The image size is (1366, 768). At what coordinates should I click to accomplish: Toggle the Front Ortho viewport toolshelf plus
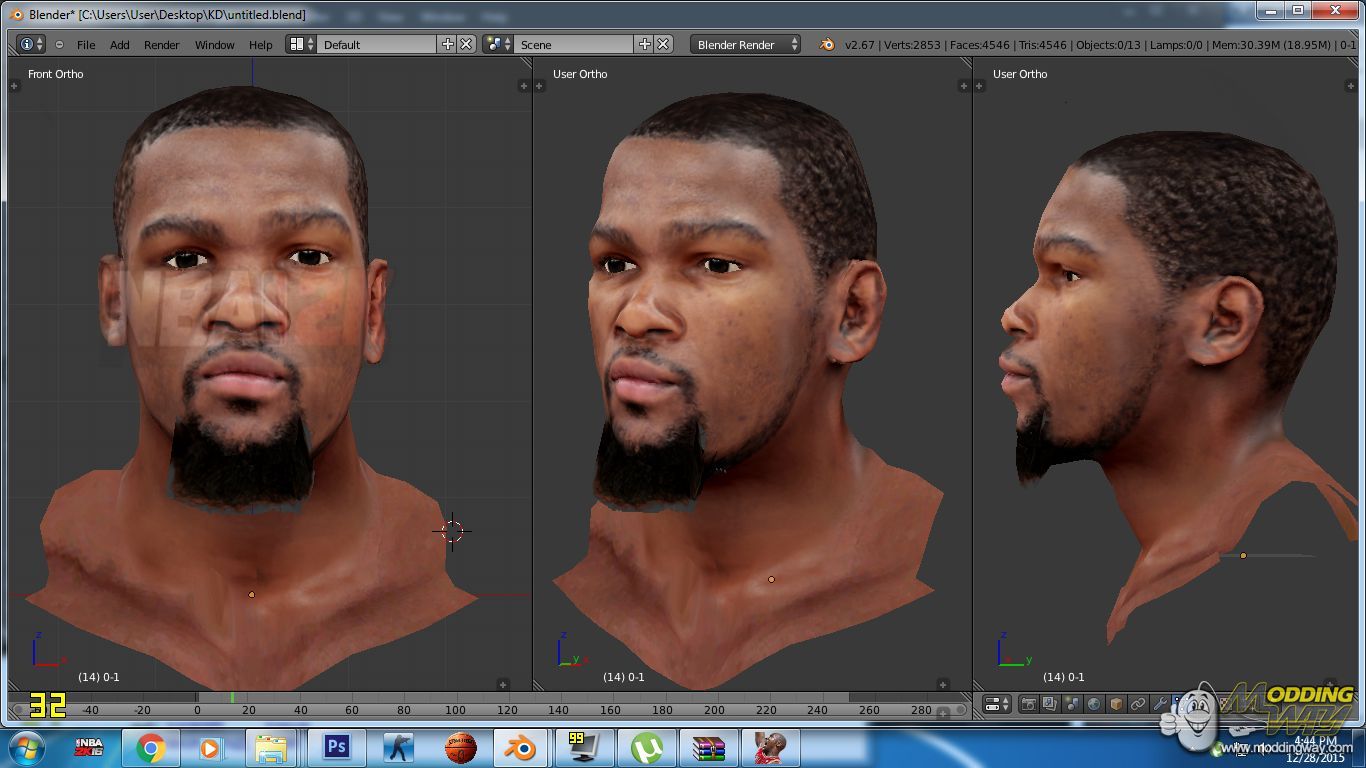click(x=14, y=86)
